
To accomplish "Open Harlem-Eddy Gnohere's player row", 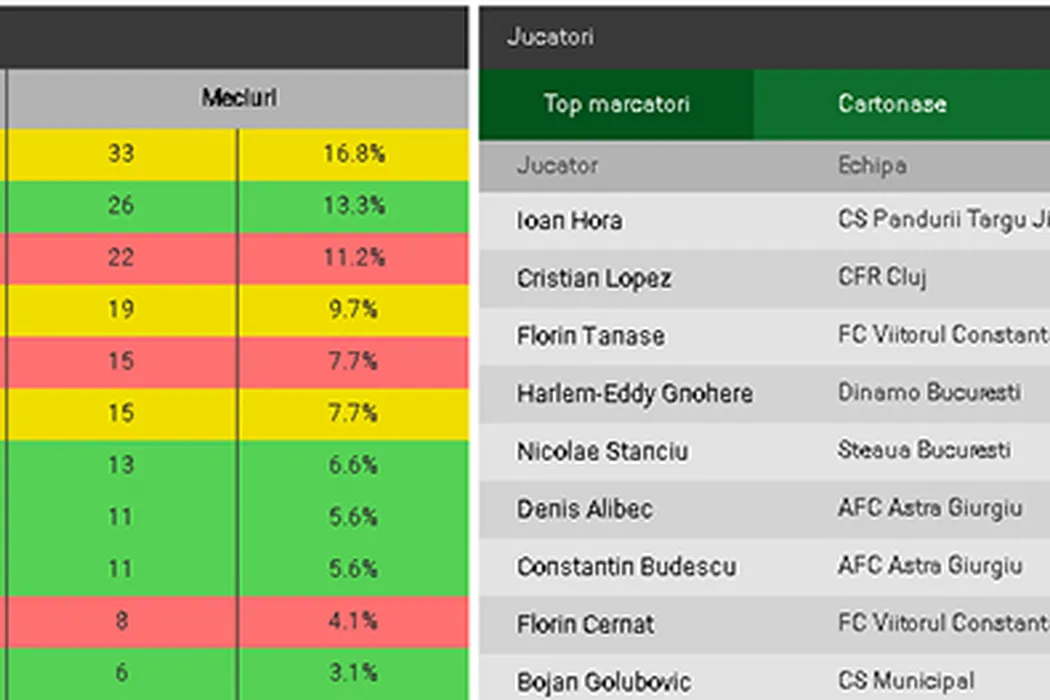I will coord(634,394).
